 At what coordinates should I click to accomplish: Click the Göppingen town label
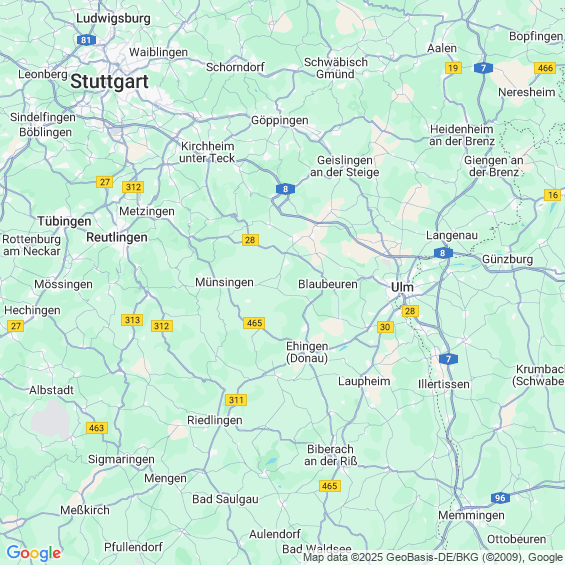280,120
